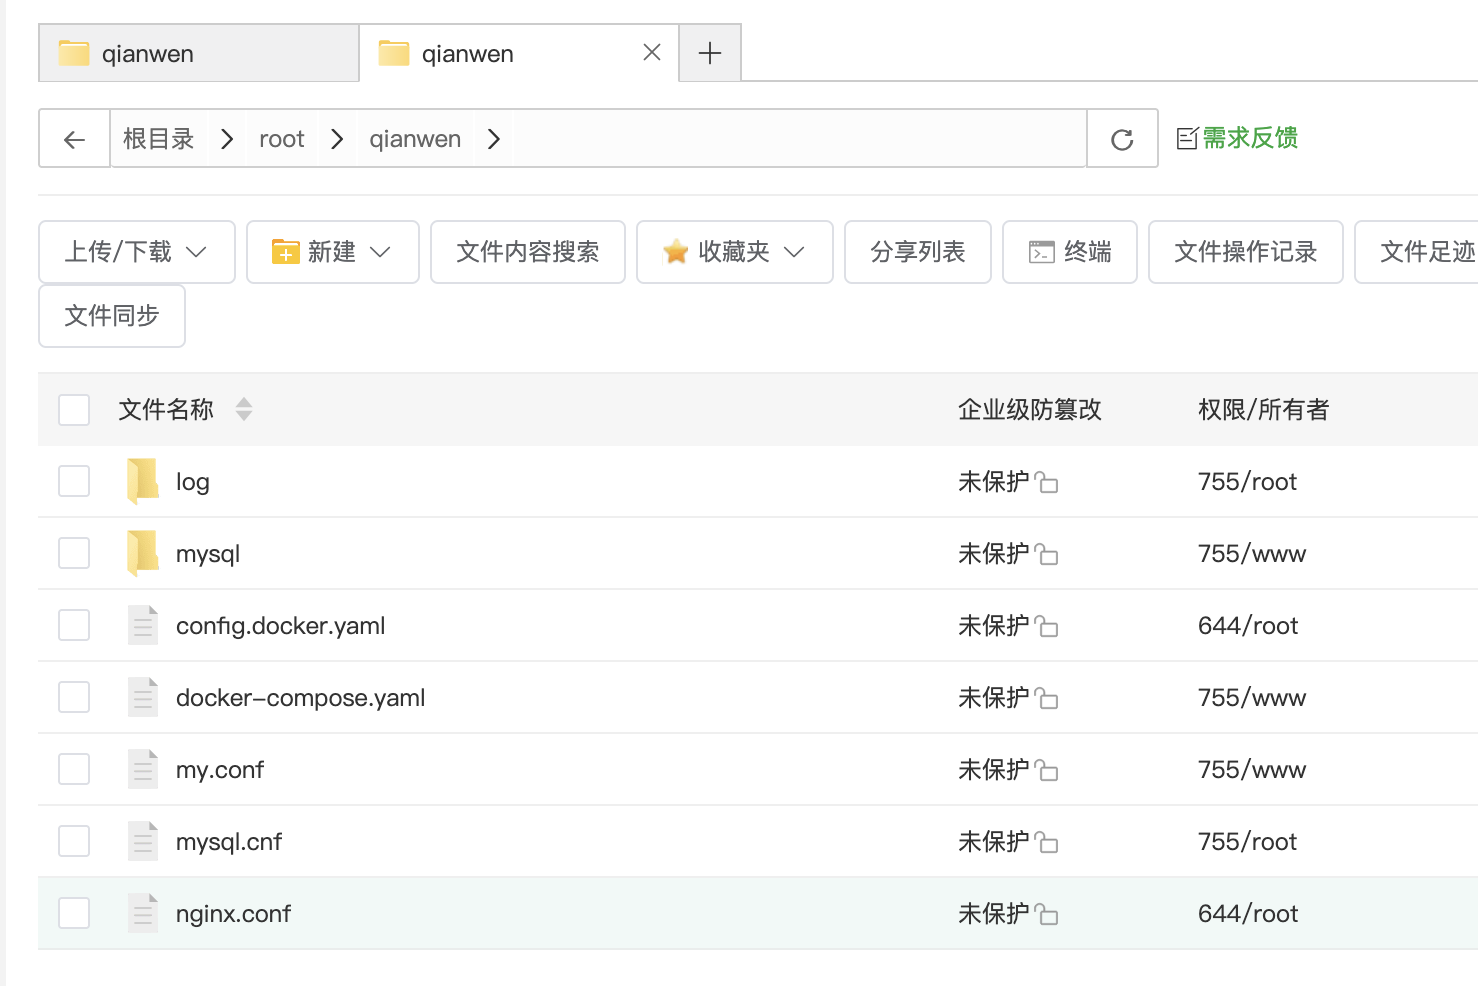Click file icon of docker-compose.yaml
The width and height of the screenshot is (1478, 986).
pyautogui.click(x=143, y=697)
